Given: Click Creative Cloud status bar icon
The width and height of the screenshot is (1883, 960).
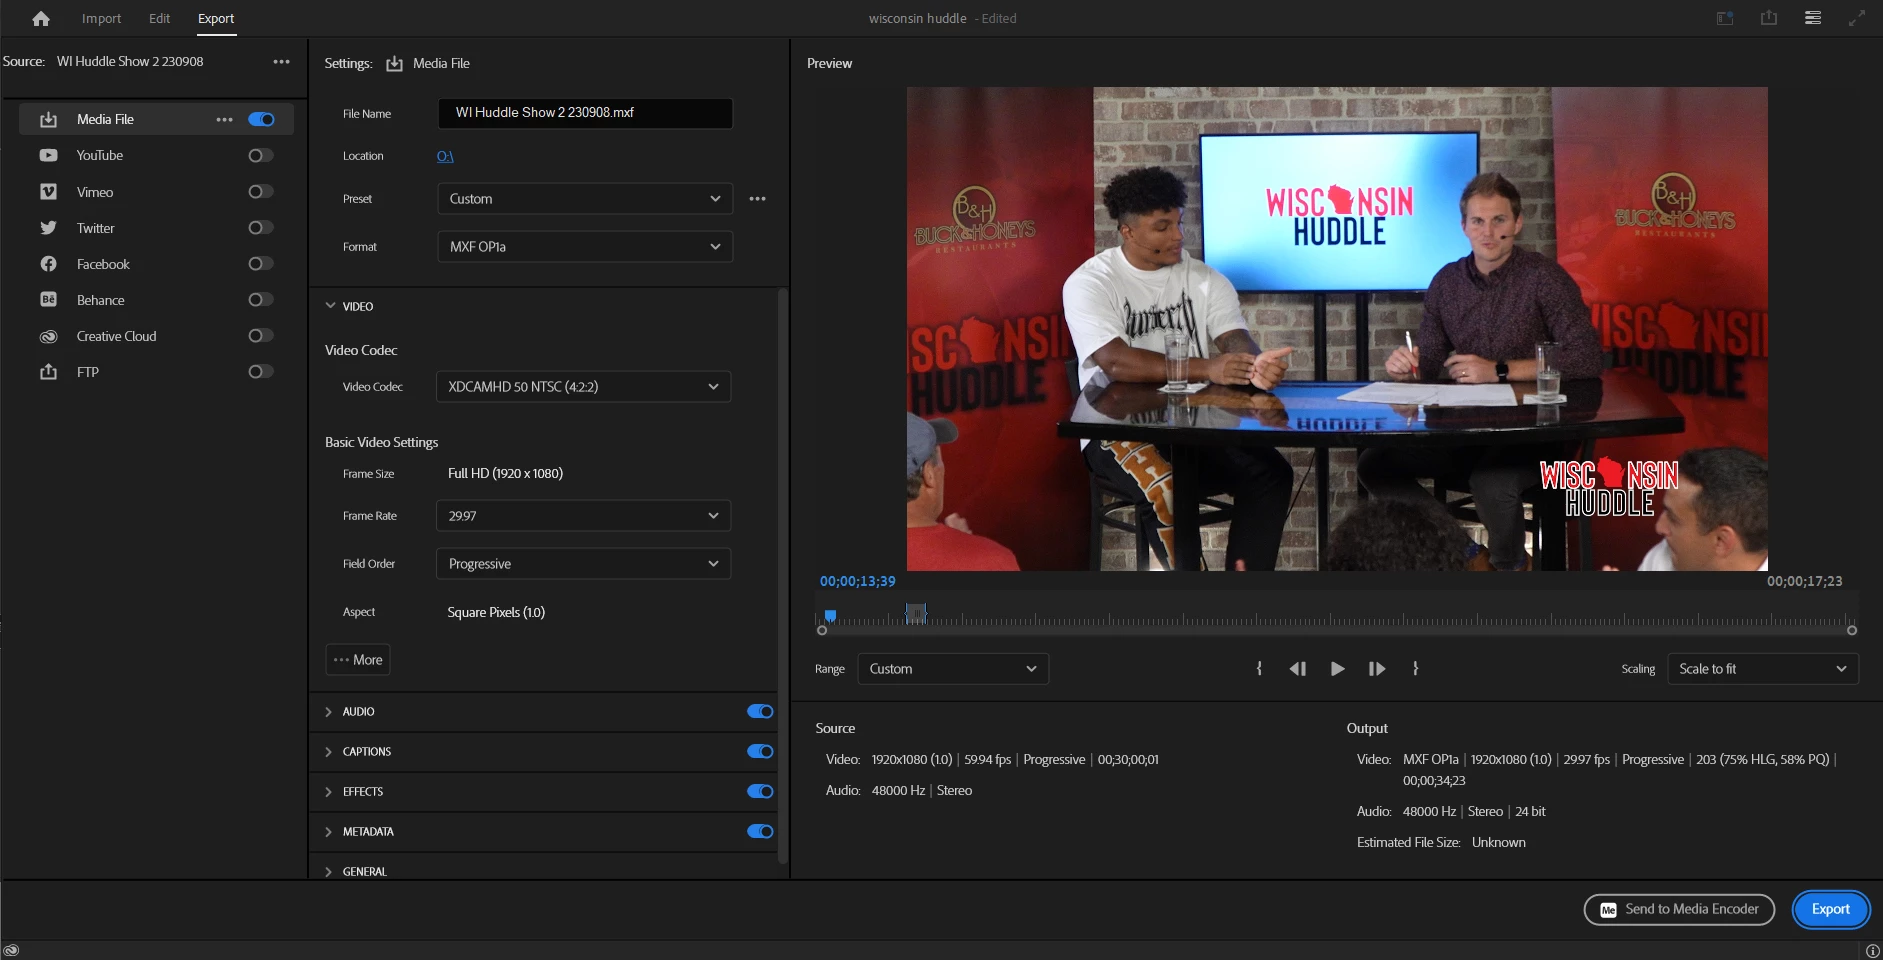Looking at the screenshot, I should click(x=12, y=951).
